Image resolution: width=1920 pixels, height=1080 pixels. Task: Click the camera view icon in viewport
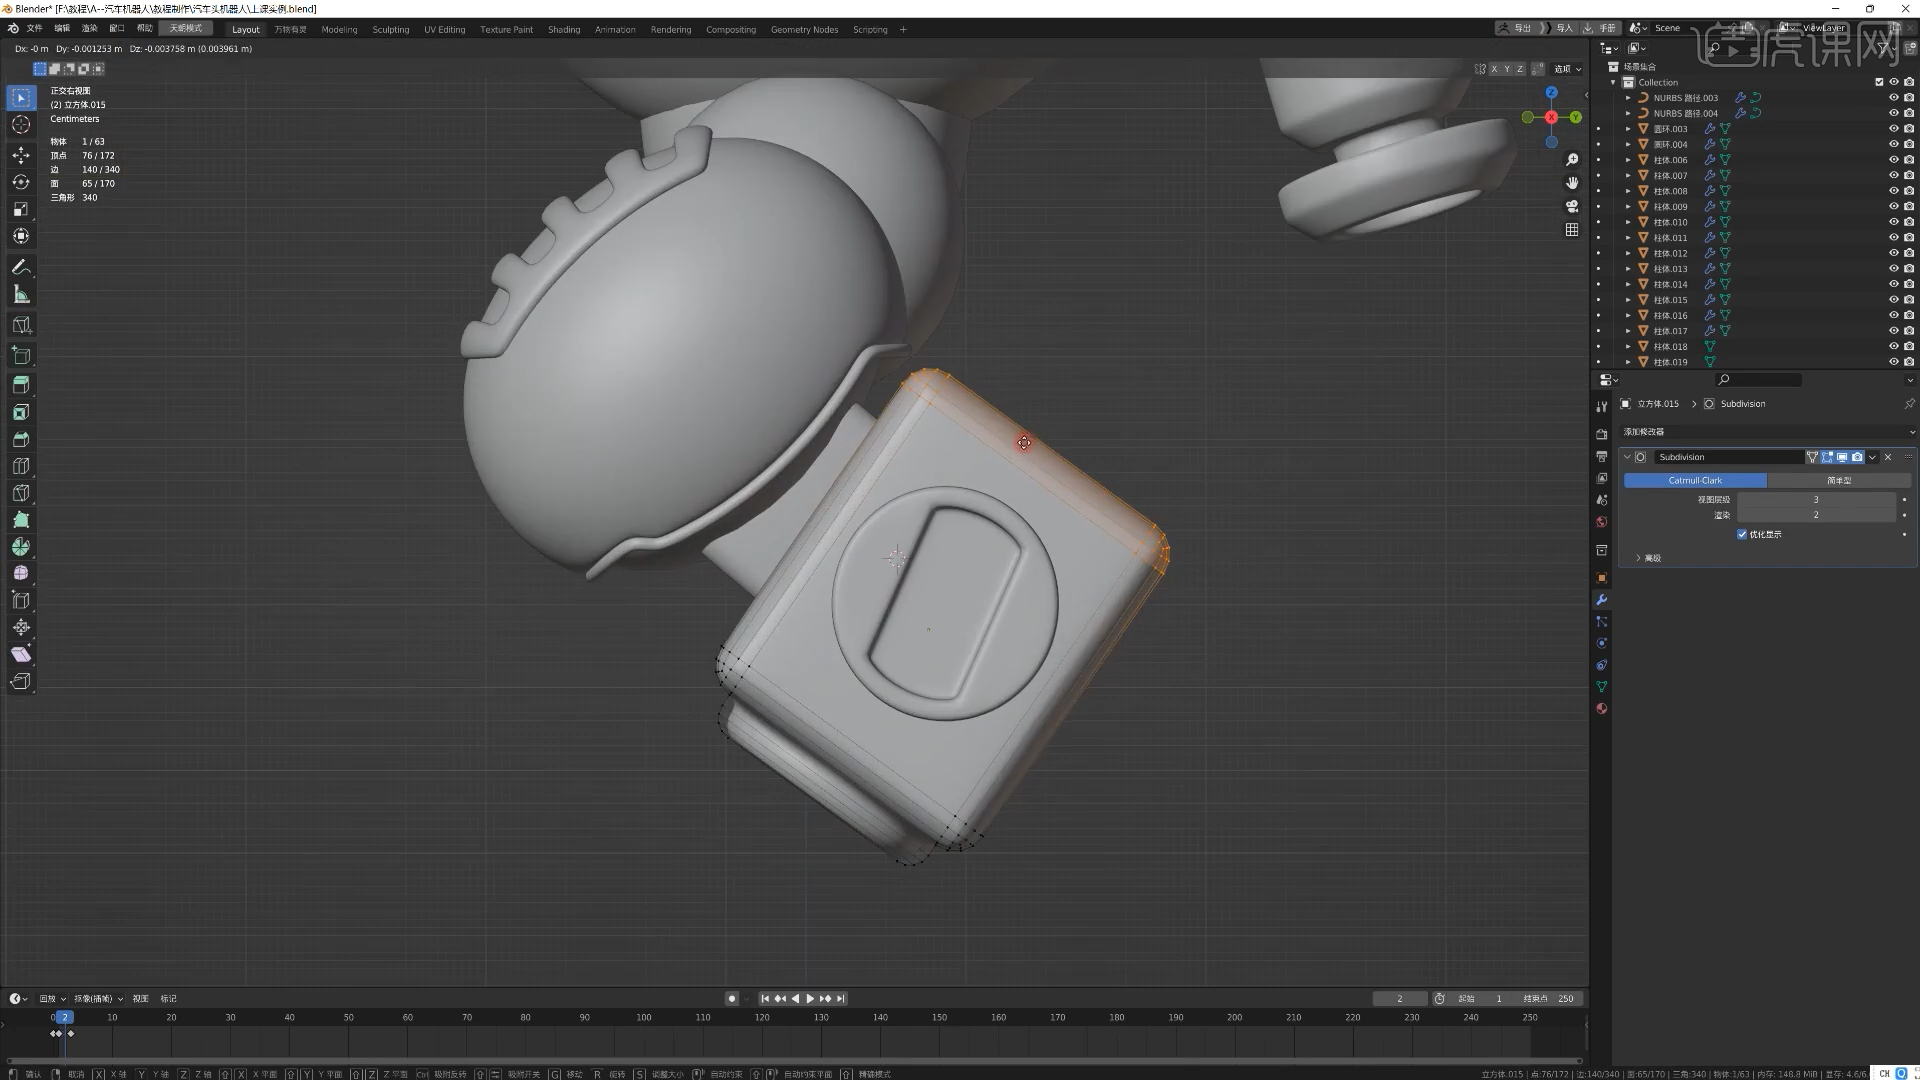click(x=1571, y=207)
